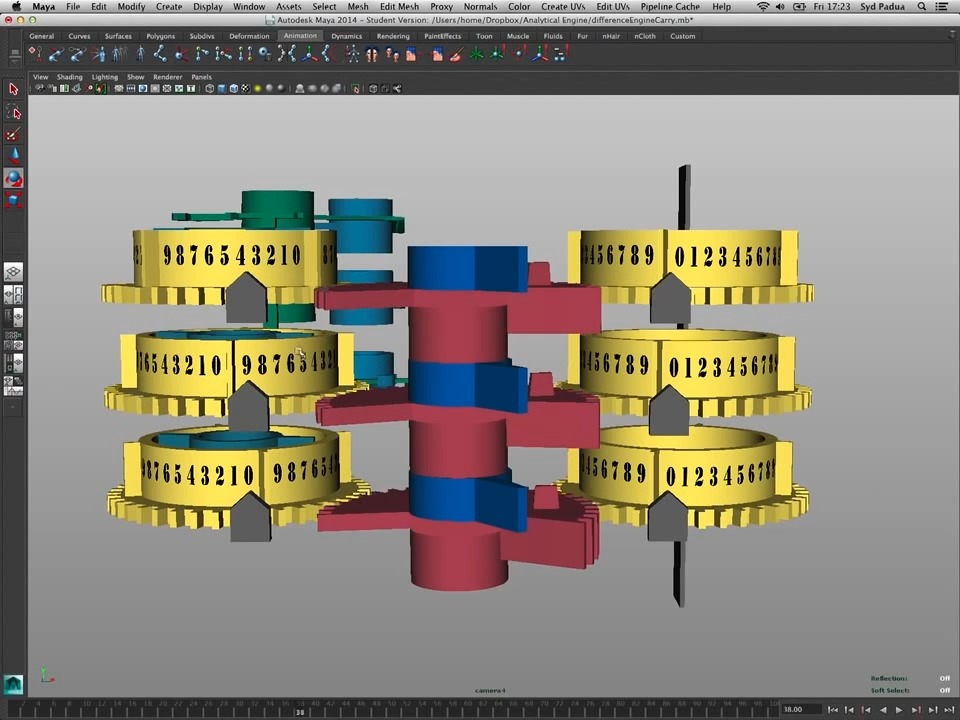960x720 pixels.
Task: Activate the Lasso select tool
Action: pos(13,112)
